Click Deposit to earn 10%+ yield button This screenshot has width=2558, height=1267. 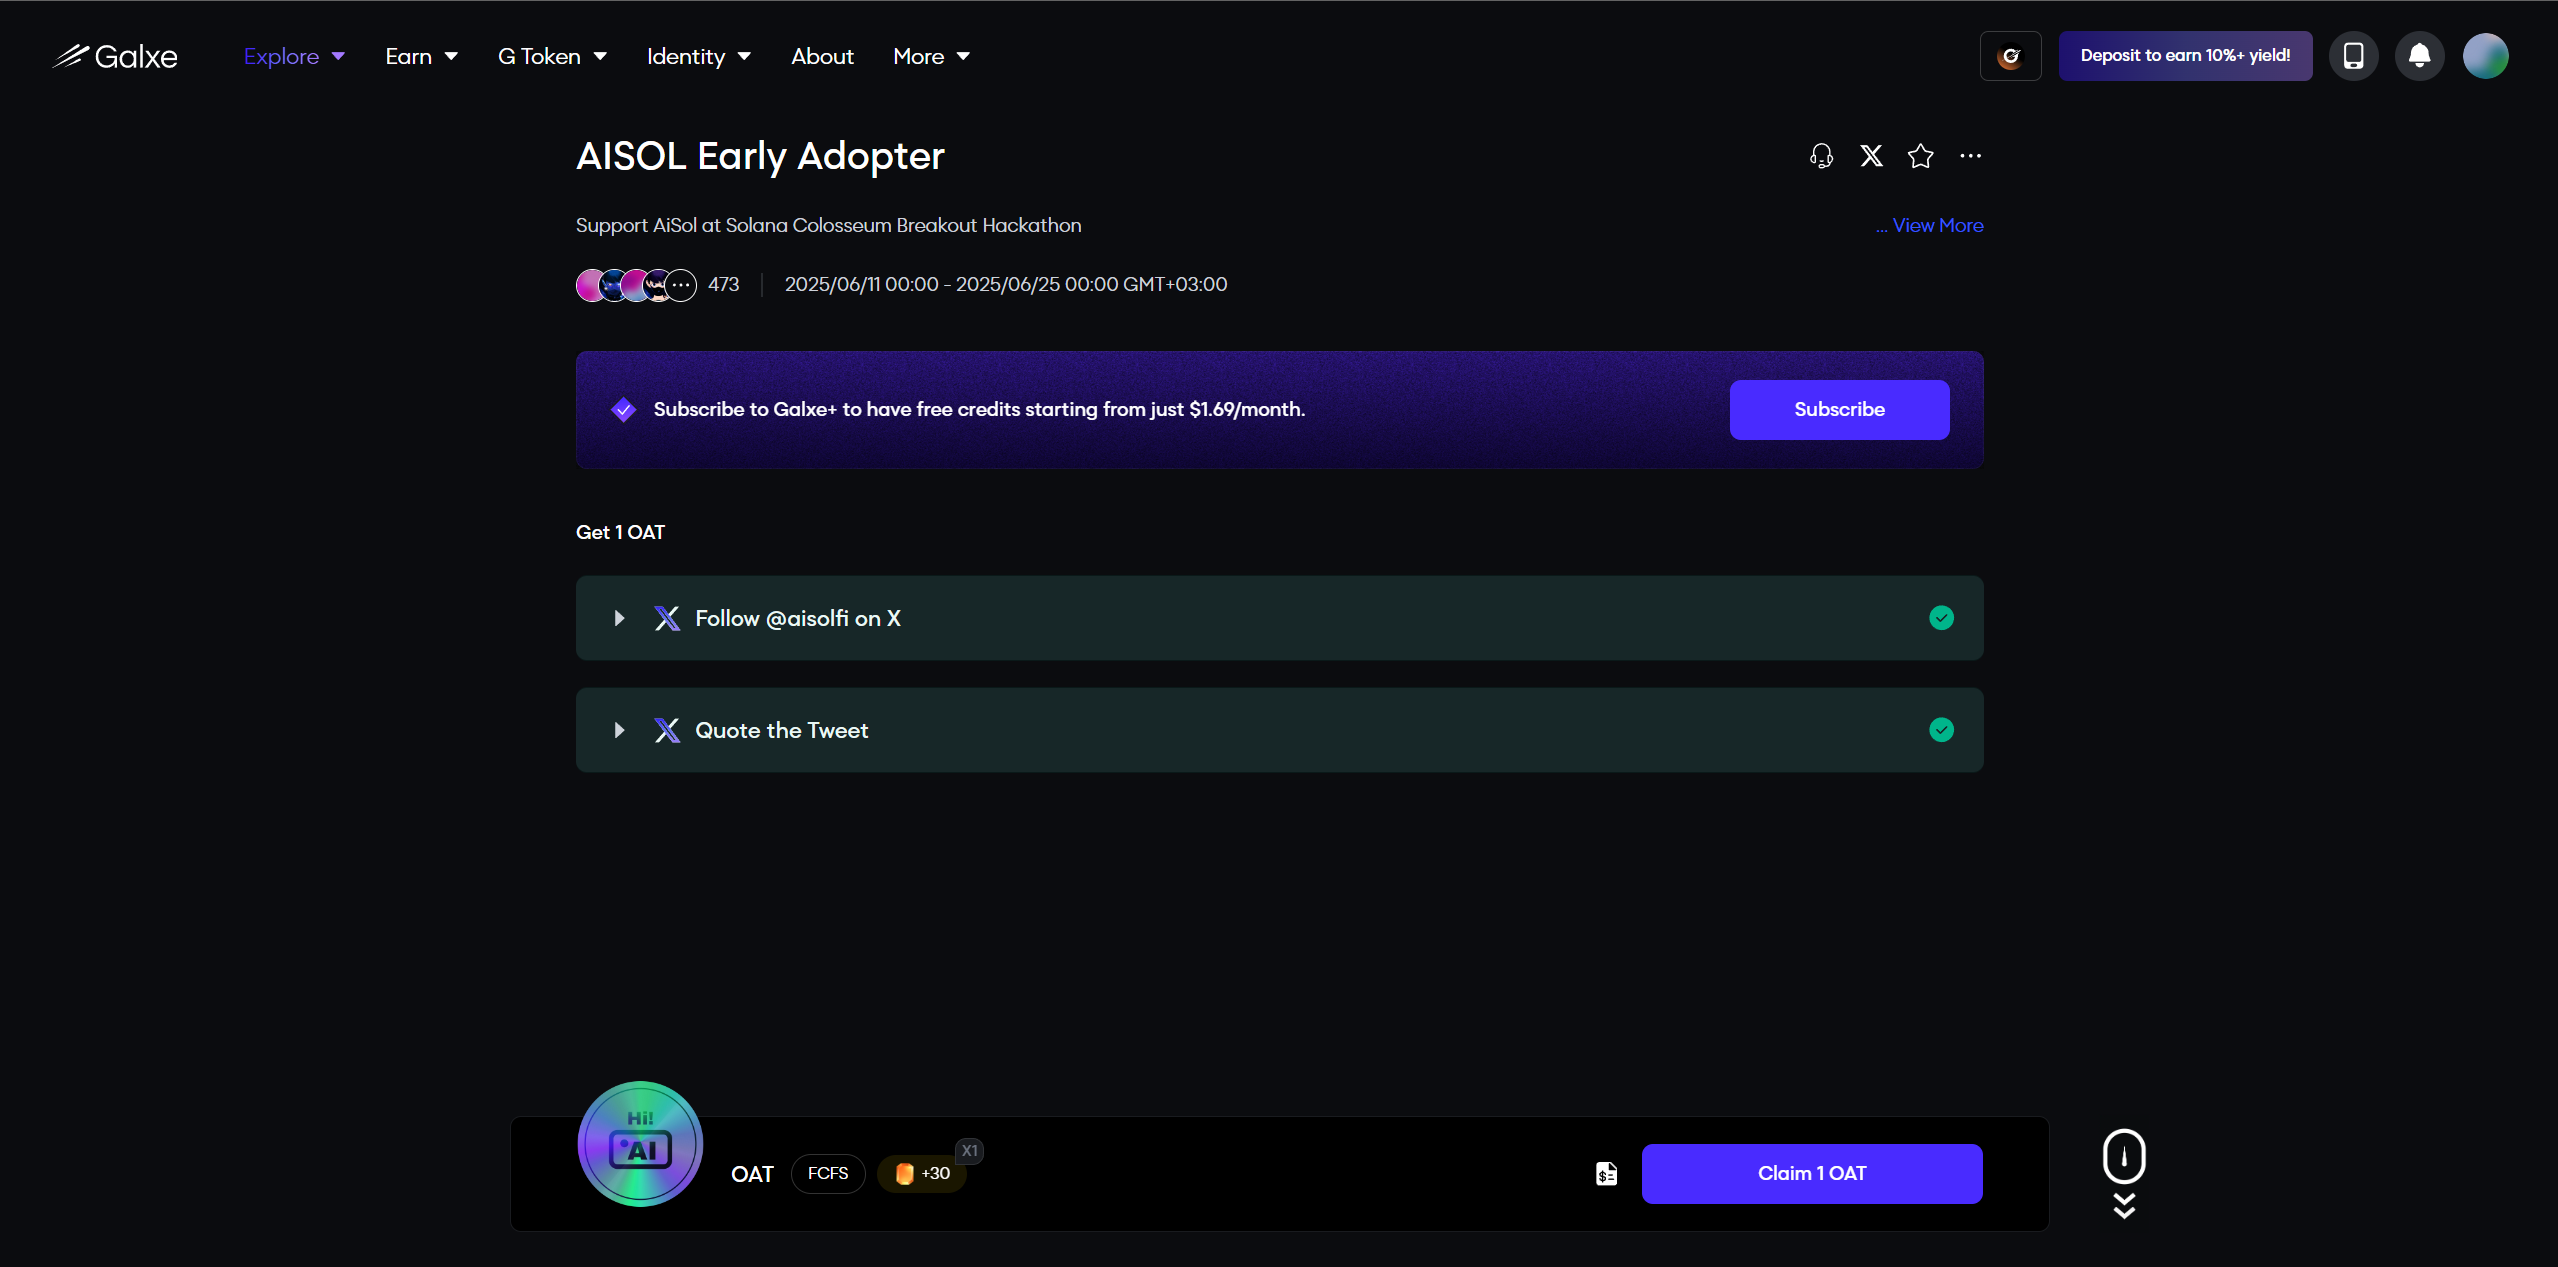[2185, 56]
